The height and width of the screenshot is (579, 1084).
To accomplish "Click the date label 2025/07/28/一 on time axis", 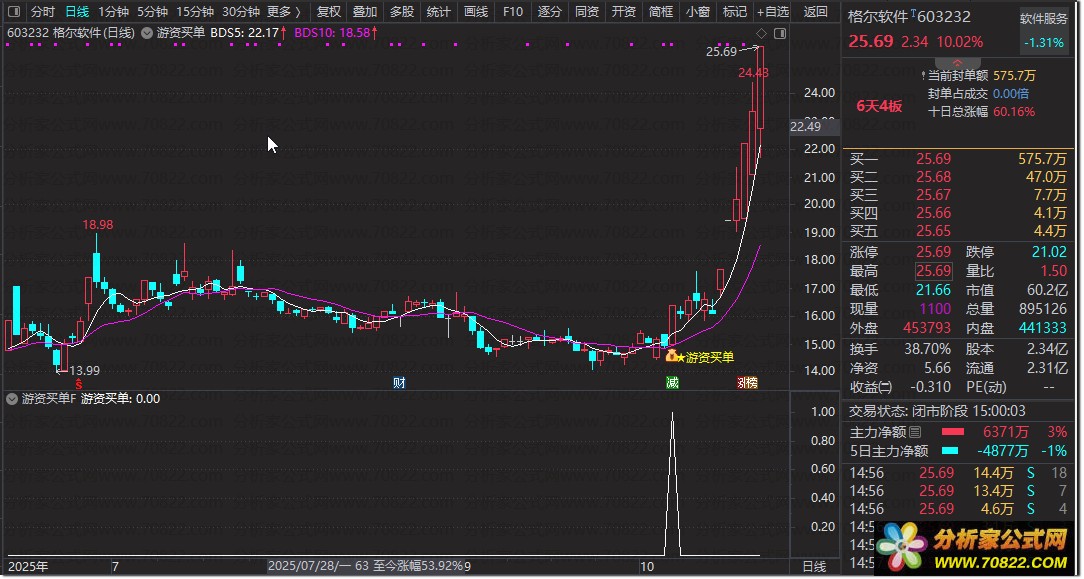I will tap(310, 567).
